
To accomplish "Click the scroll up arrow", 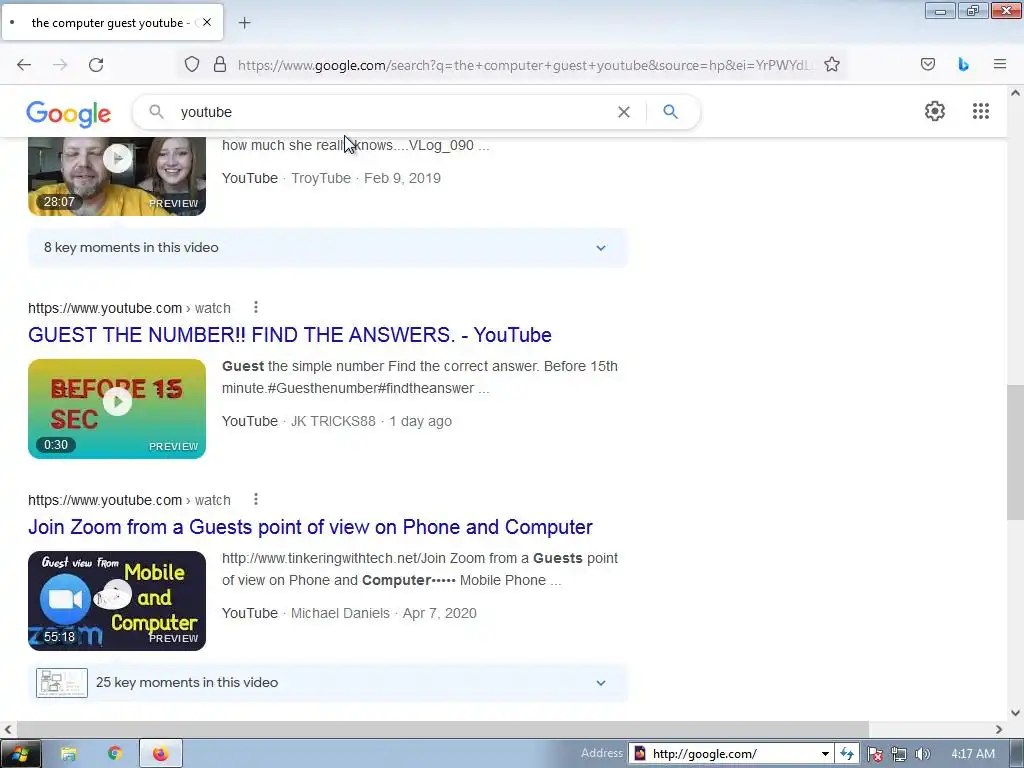I will click(x=1015, y=93).
